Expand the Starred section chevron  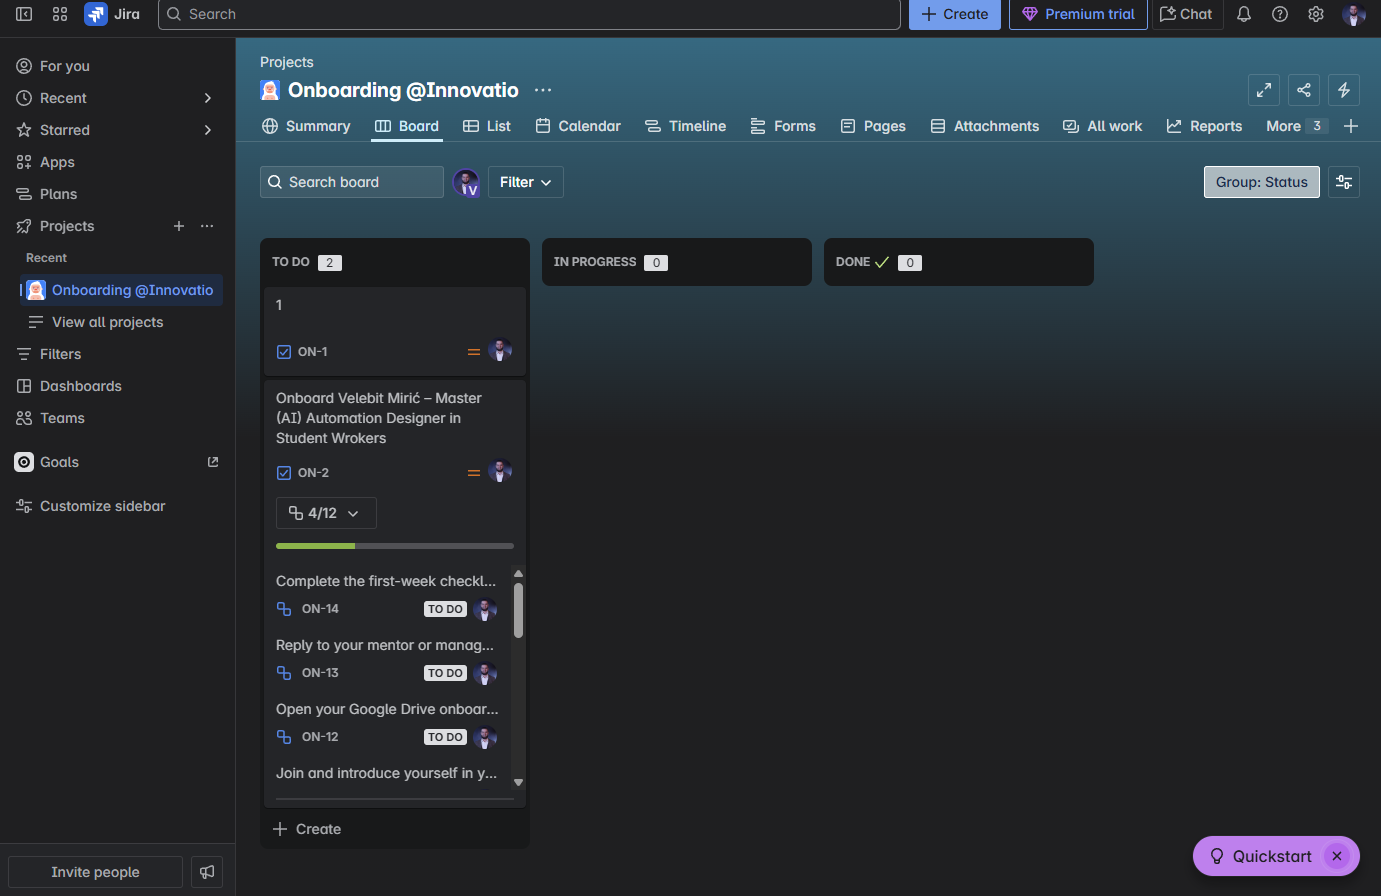pos(207,129)
